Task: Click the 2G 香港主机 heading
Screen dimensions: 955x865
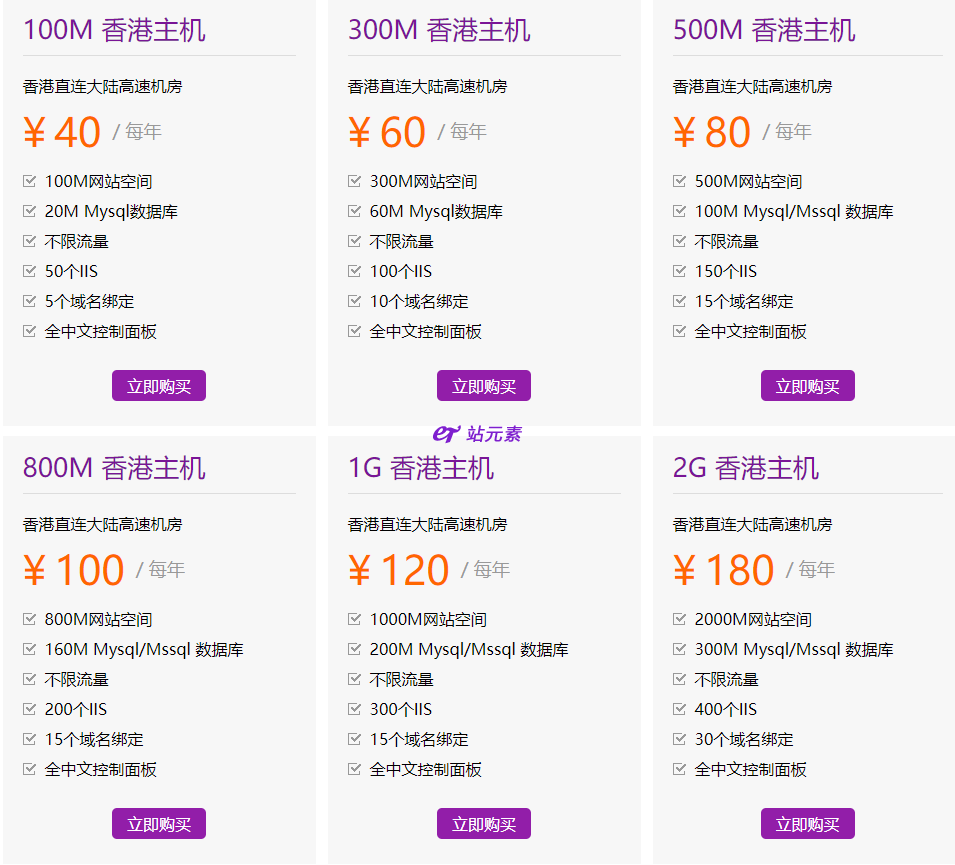Action: 745,468
